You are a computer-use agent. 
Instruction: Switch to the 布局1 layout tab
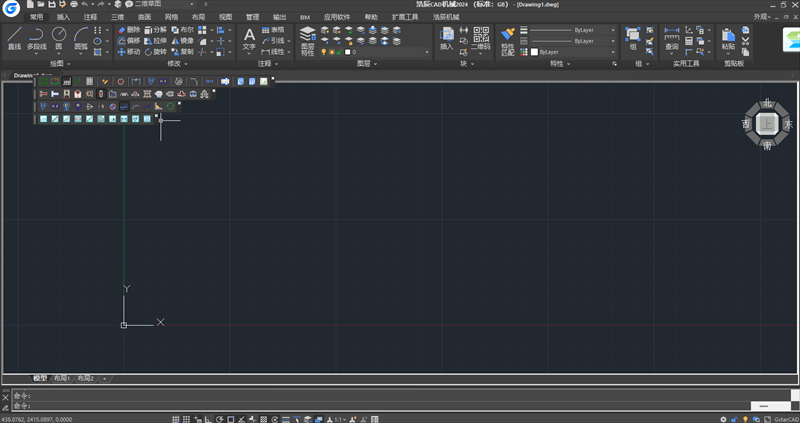tap(61, 379)
